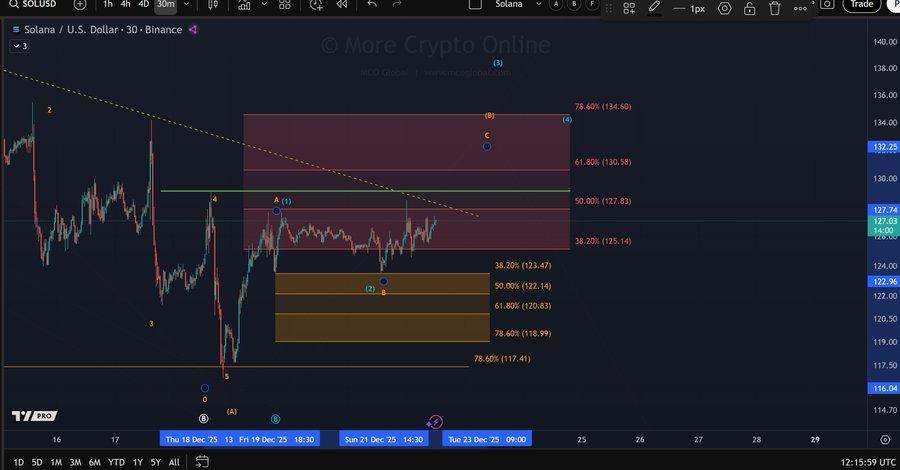
Task: Open the candlestick chart style selector
Action: [213, 5]
